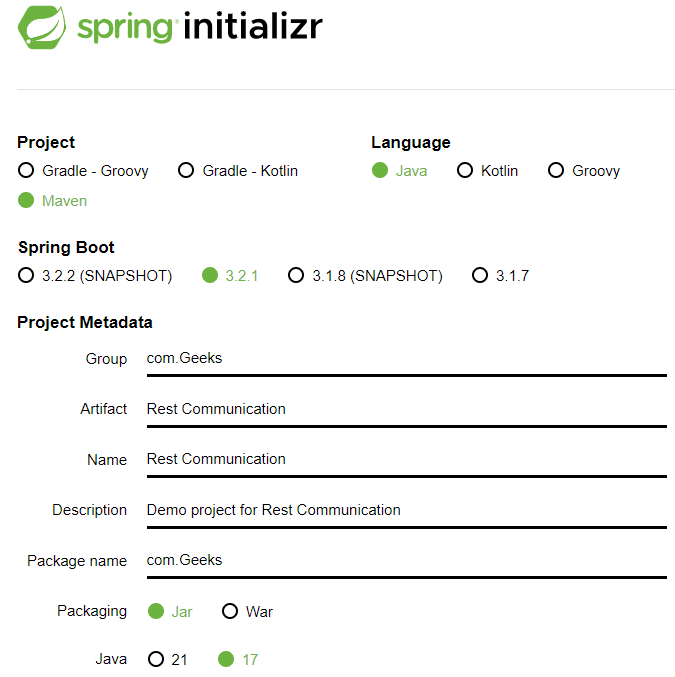This screenshot has width=675, height=677.
Task: Choose War packaging option
Action: point(230,611)
